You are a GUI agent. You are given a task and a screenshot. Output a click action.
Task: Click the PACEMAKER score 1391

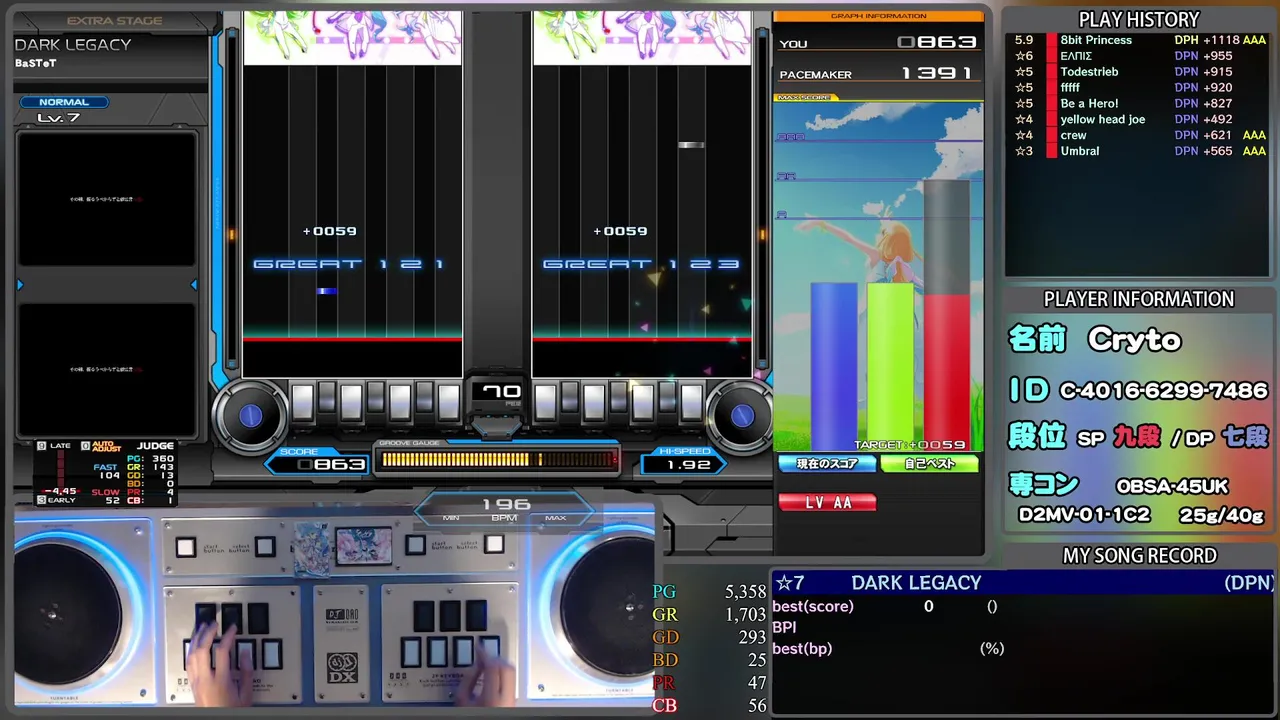click(936, 74)
